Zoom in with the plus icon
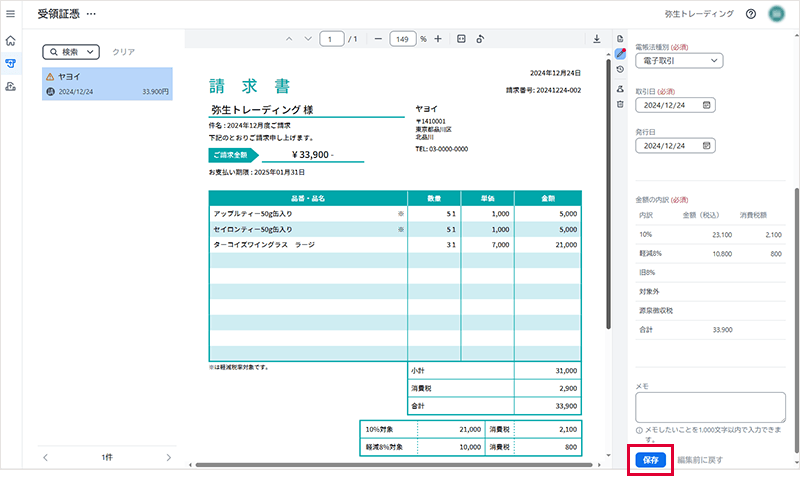This screenshot has height=480, width=800. click(438, 39)
